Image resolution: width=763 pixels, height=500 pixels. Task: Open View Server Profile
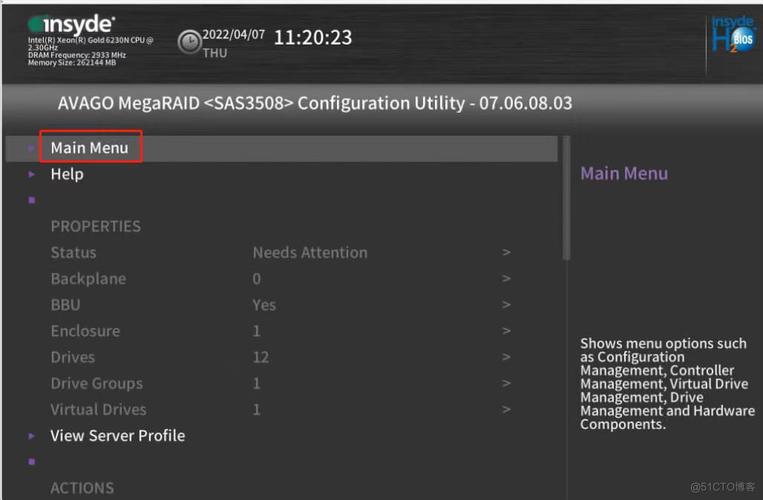(118, 436)
